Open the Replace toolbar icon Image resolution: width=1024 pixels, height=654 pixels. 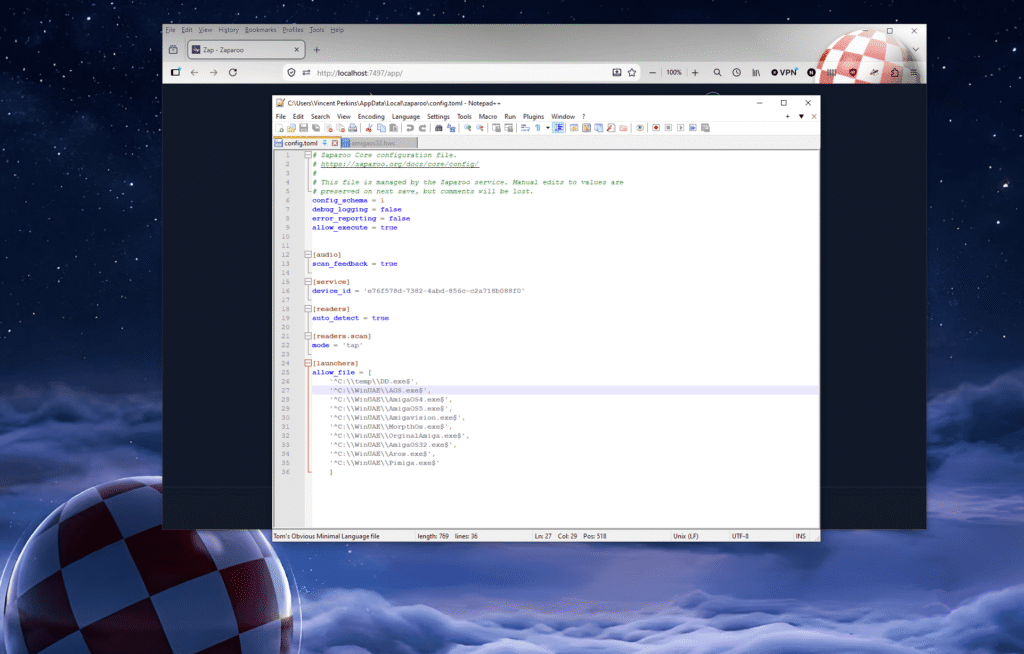click(451, 128)
